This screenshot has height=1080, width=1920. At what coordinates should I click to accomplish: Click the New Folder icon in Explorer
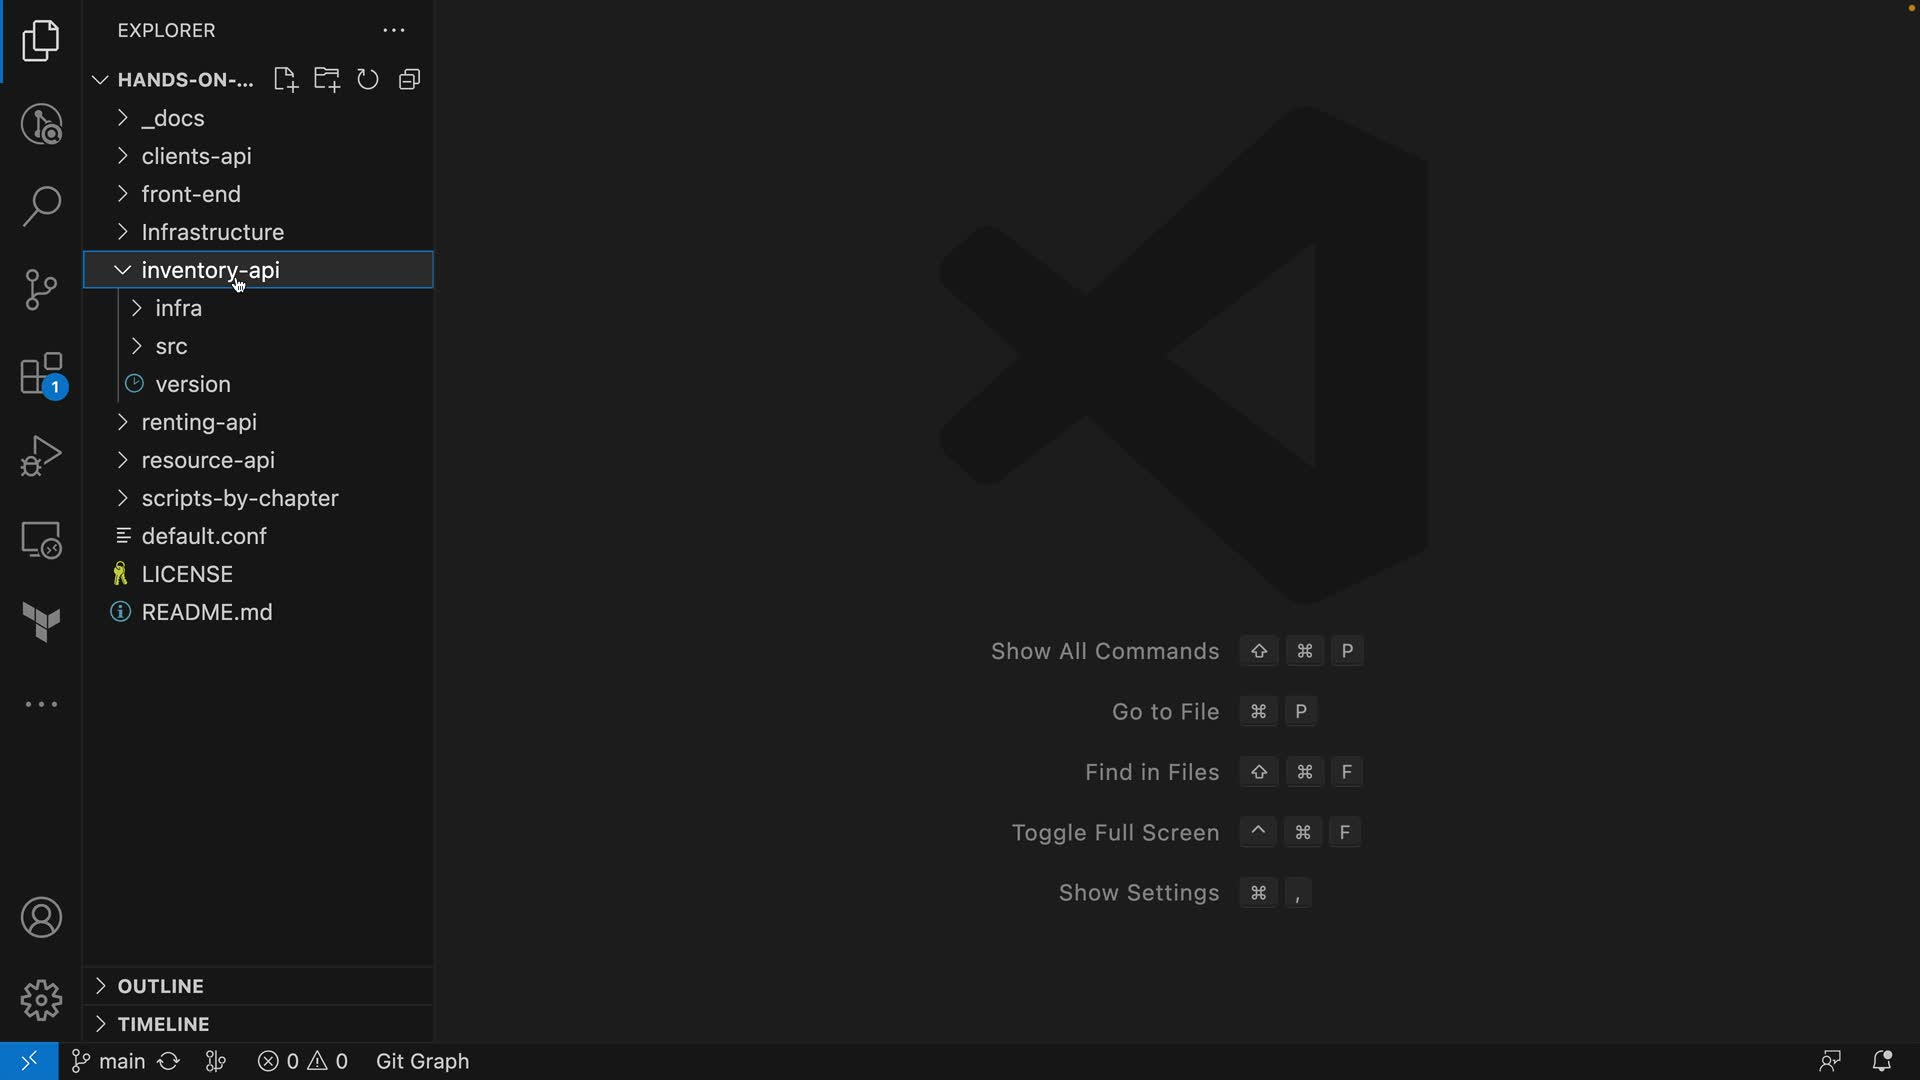pos(327,80)
